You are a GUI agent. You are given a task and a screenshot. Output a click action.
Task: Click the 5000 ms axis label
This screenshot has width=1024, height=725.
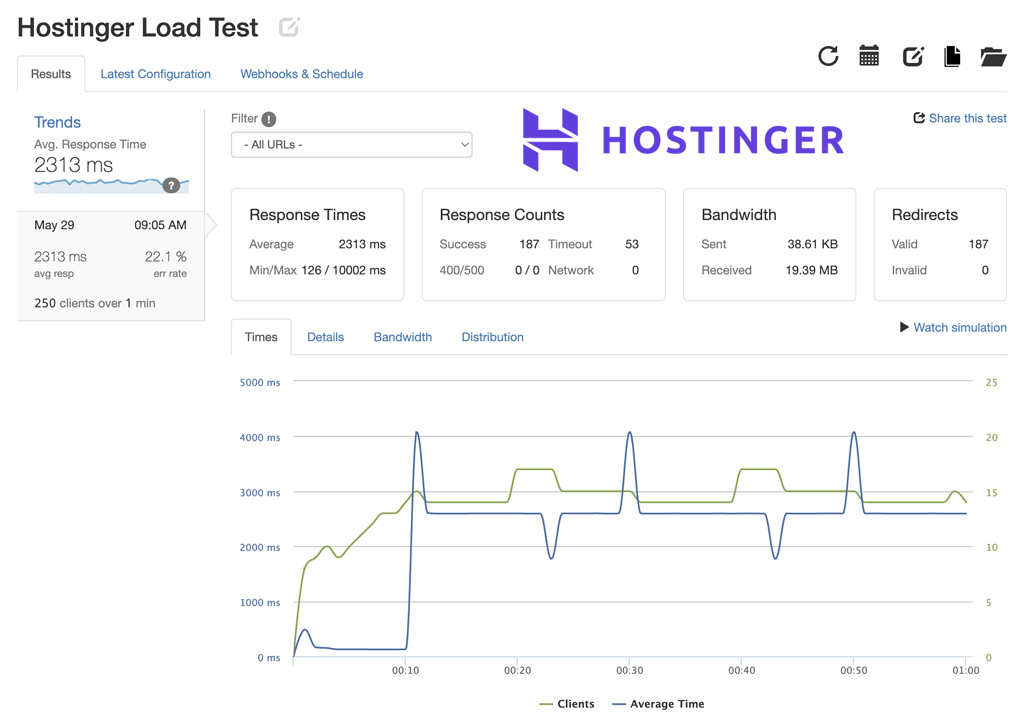click(260, 382)
